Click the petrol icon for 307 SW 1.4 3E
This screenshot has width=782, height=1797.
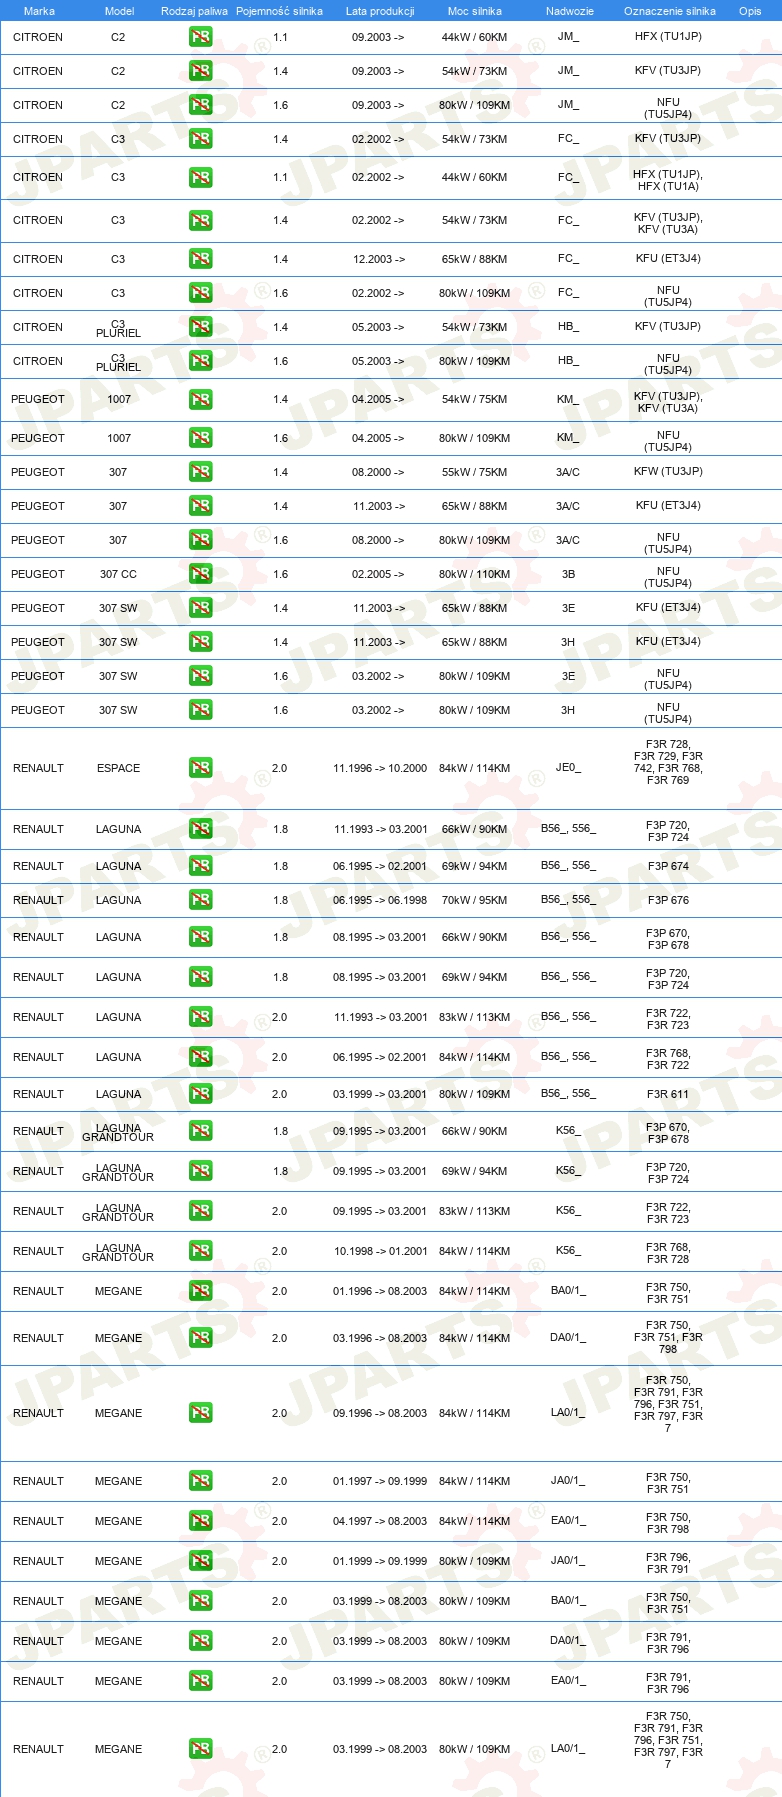click(x=200, y=608)
